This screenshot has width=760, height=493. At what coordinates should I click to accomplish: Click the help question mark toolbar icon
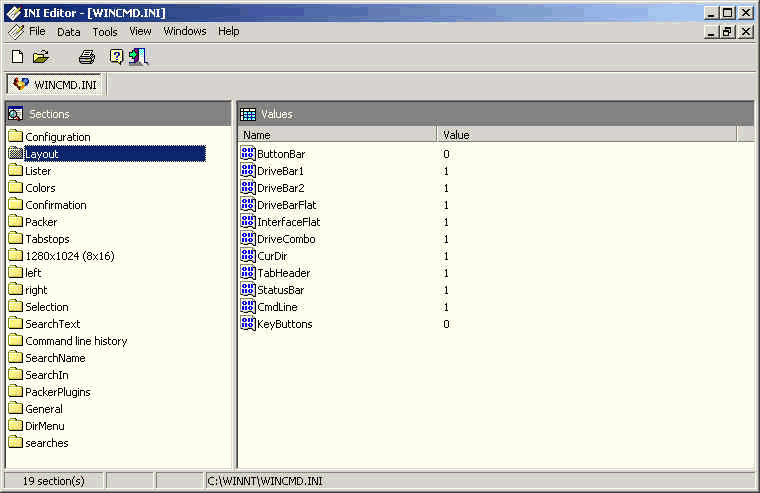(116, 57)
